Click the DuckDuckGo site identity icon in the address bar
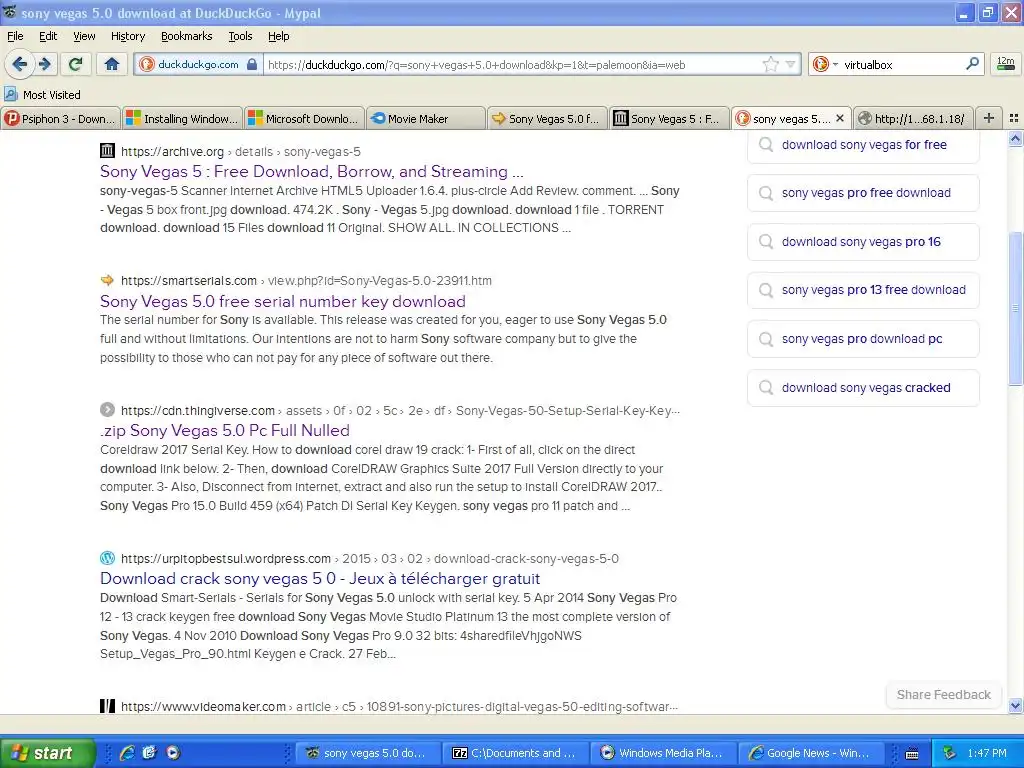 point(147,64)
